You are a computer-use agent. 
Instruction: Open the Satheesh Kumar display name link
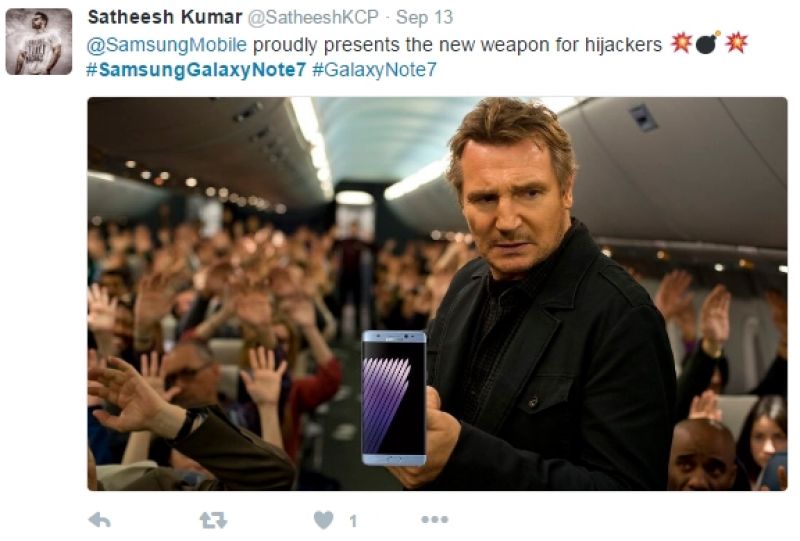[x=165, y=17]
